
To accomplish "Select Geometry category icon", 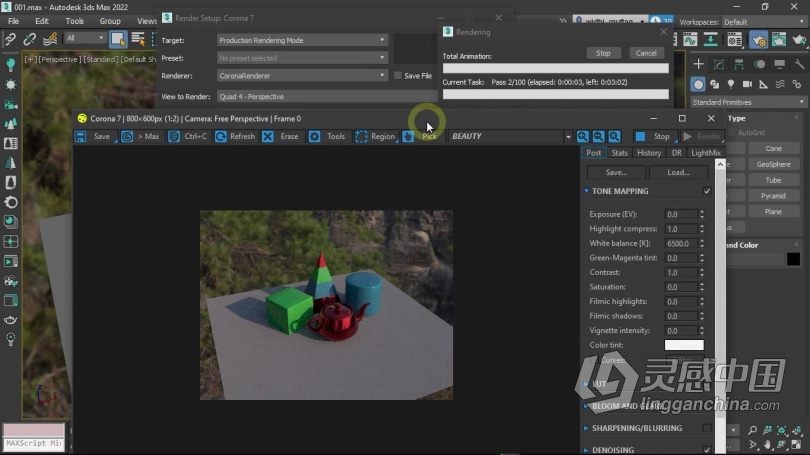I will click(x=698, y=84).
